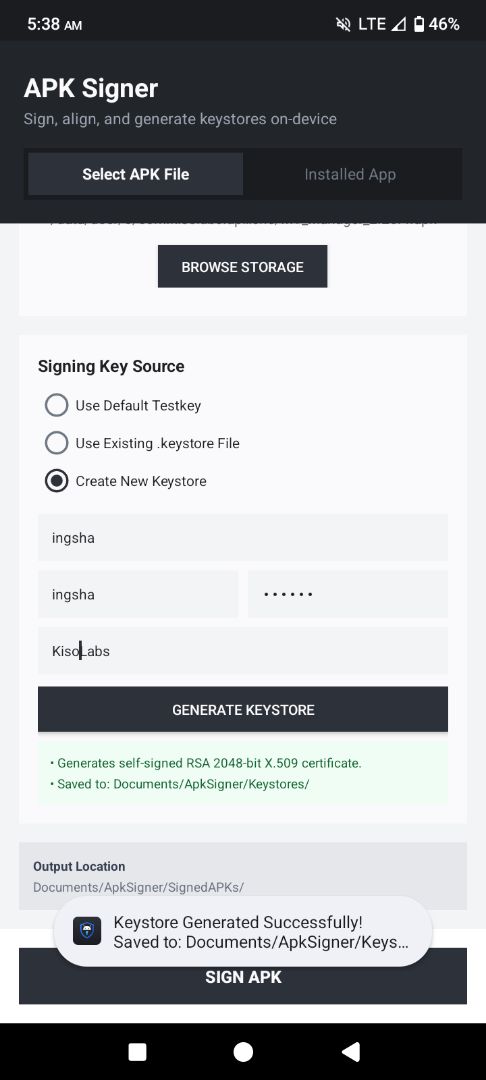Focus the first ingsha keystore name field
486x1080 pixels.
(x=243, y=537)
